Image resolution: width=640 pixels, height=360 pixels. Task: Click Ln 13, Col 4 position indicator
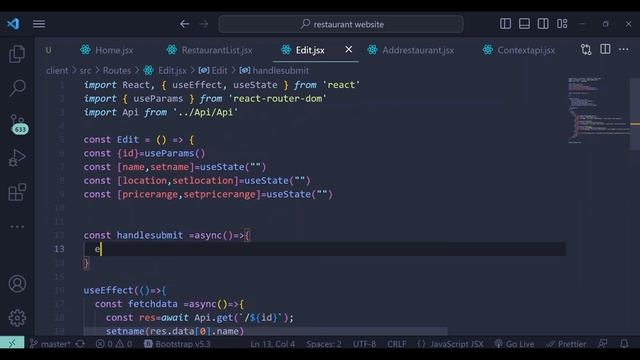click(x=273, y=344)
